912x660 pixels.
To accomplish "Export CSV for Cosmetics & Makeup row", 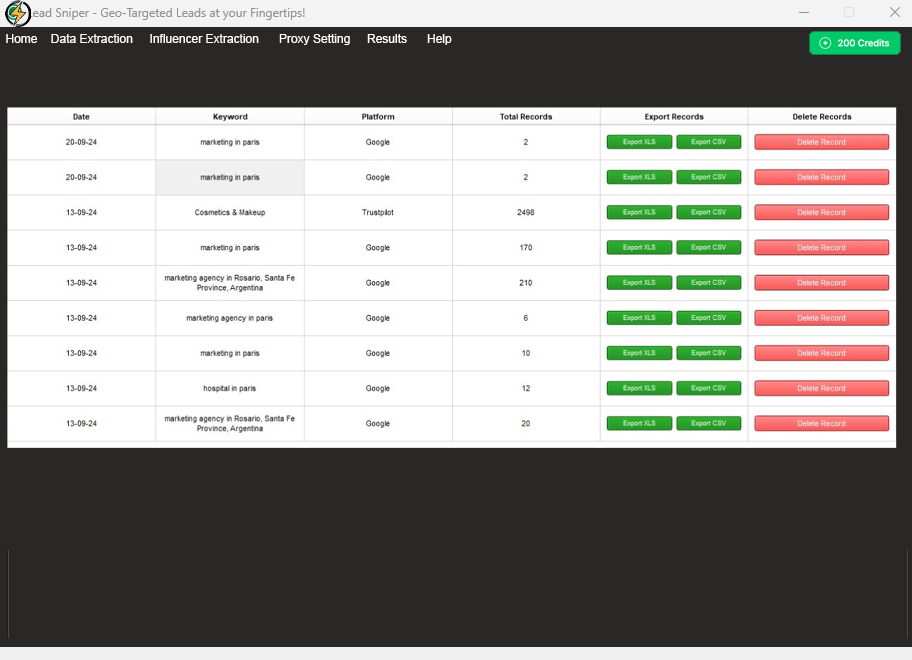I will tap(708, 212).
